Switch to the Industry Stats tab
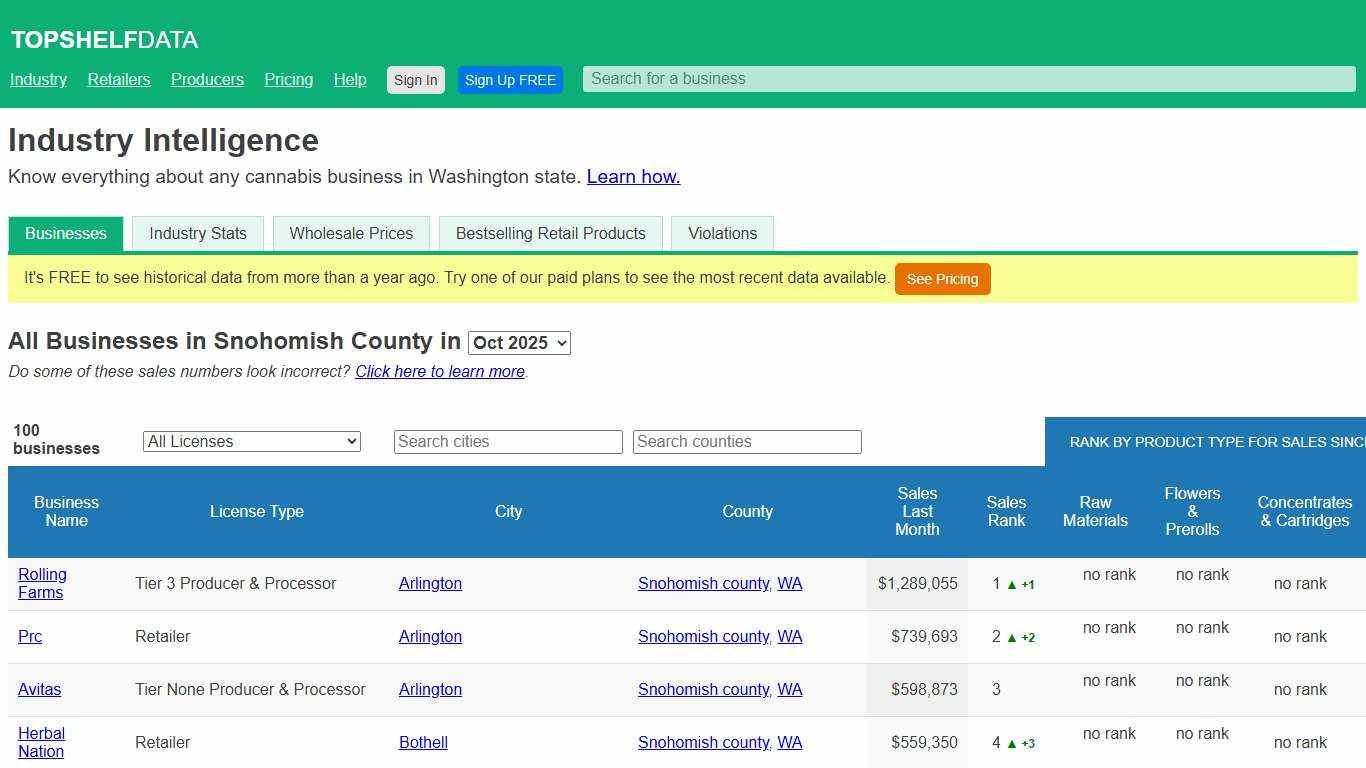Image resolution: width=1366 pixels, height=768 pixels. pos(197,233)
